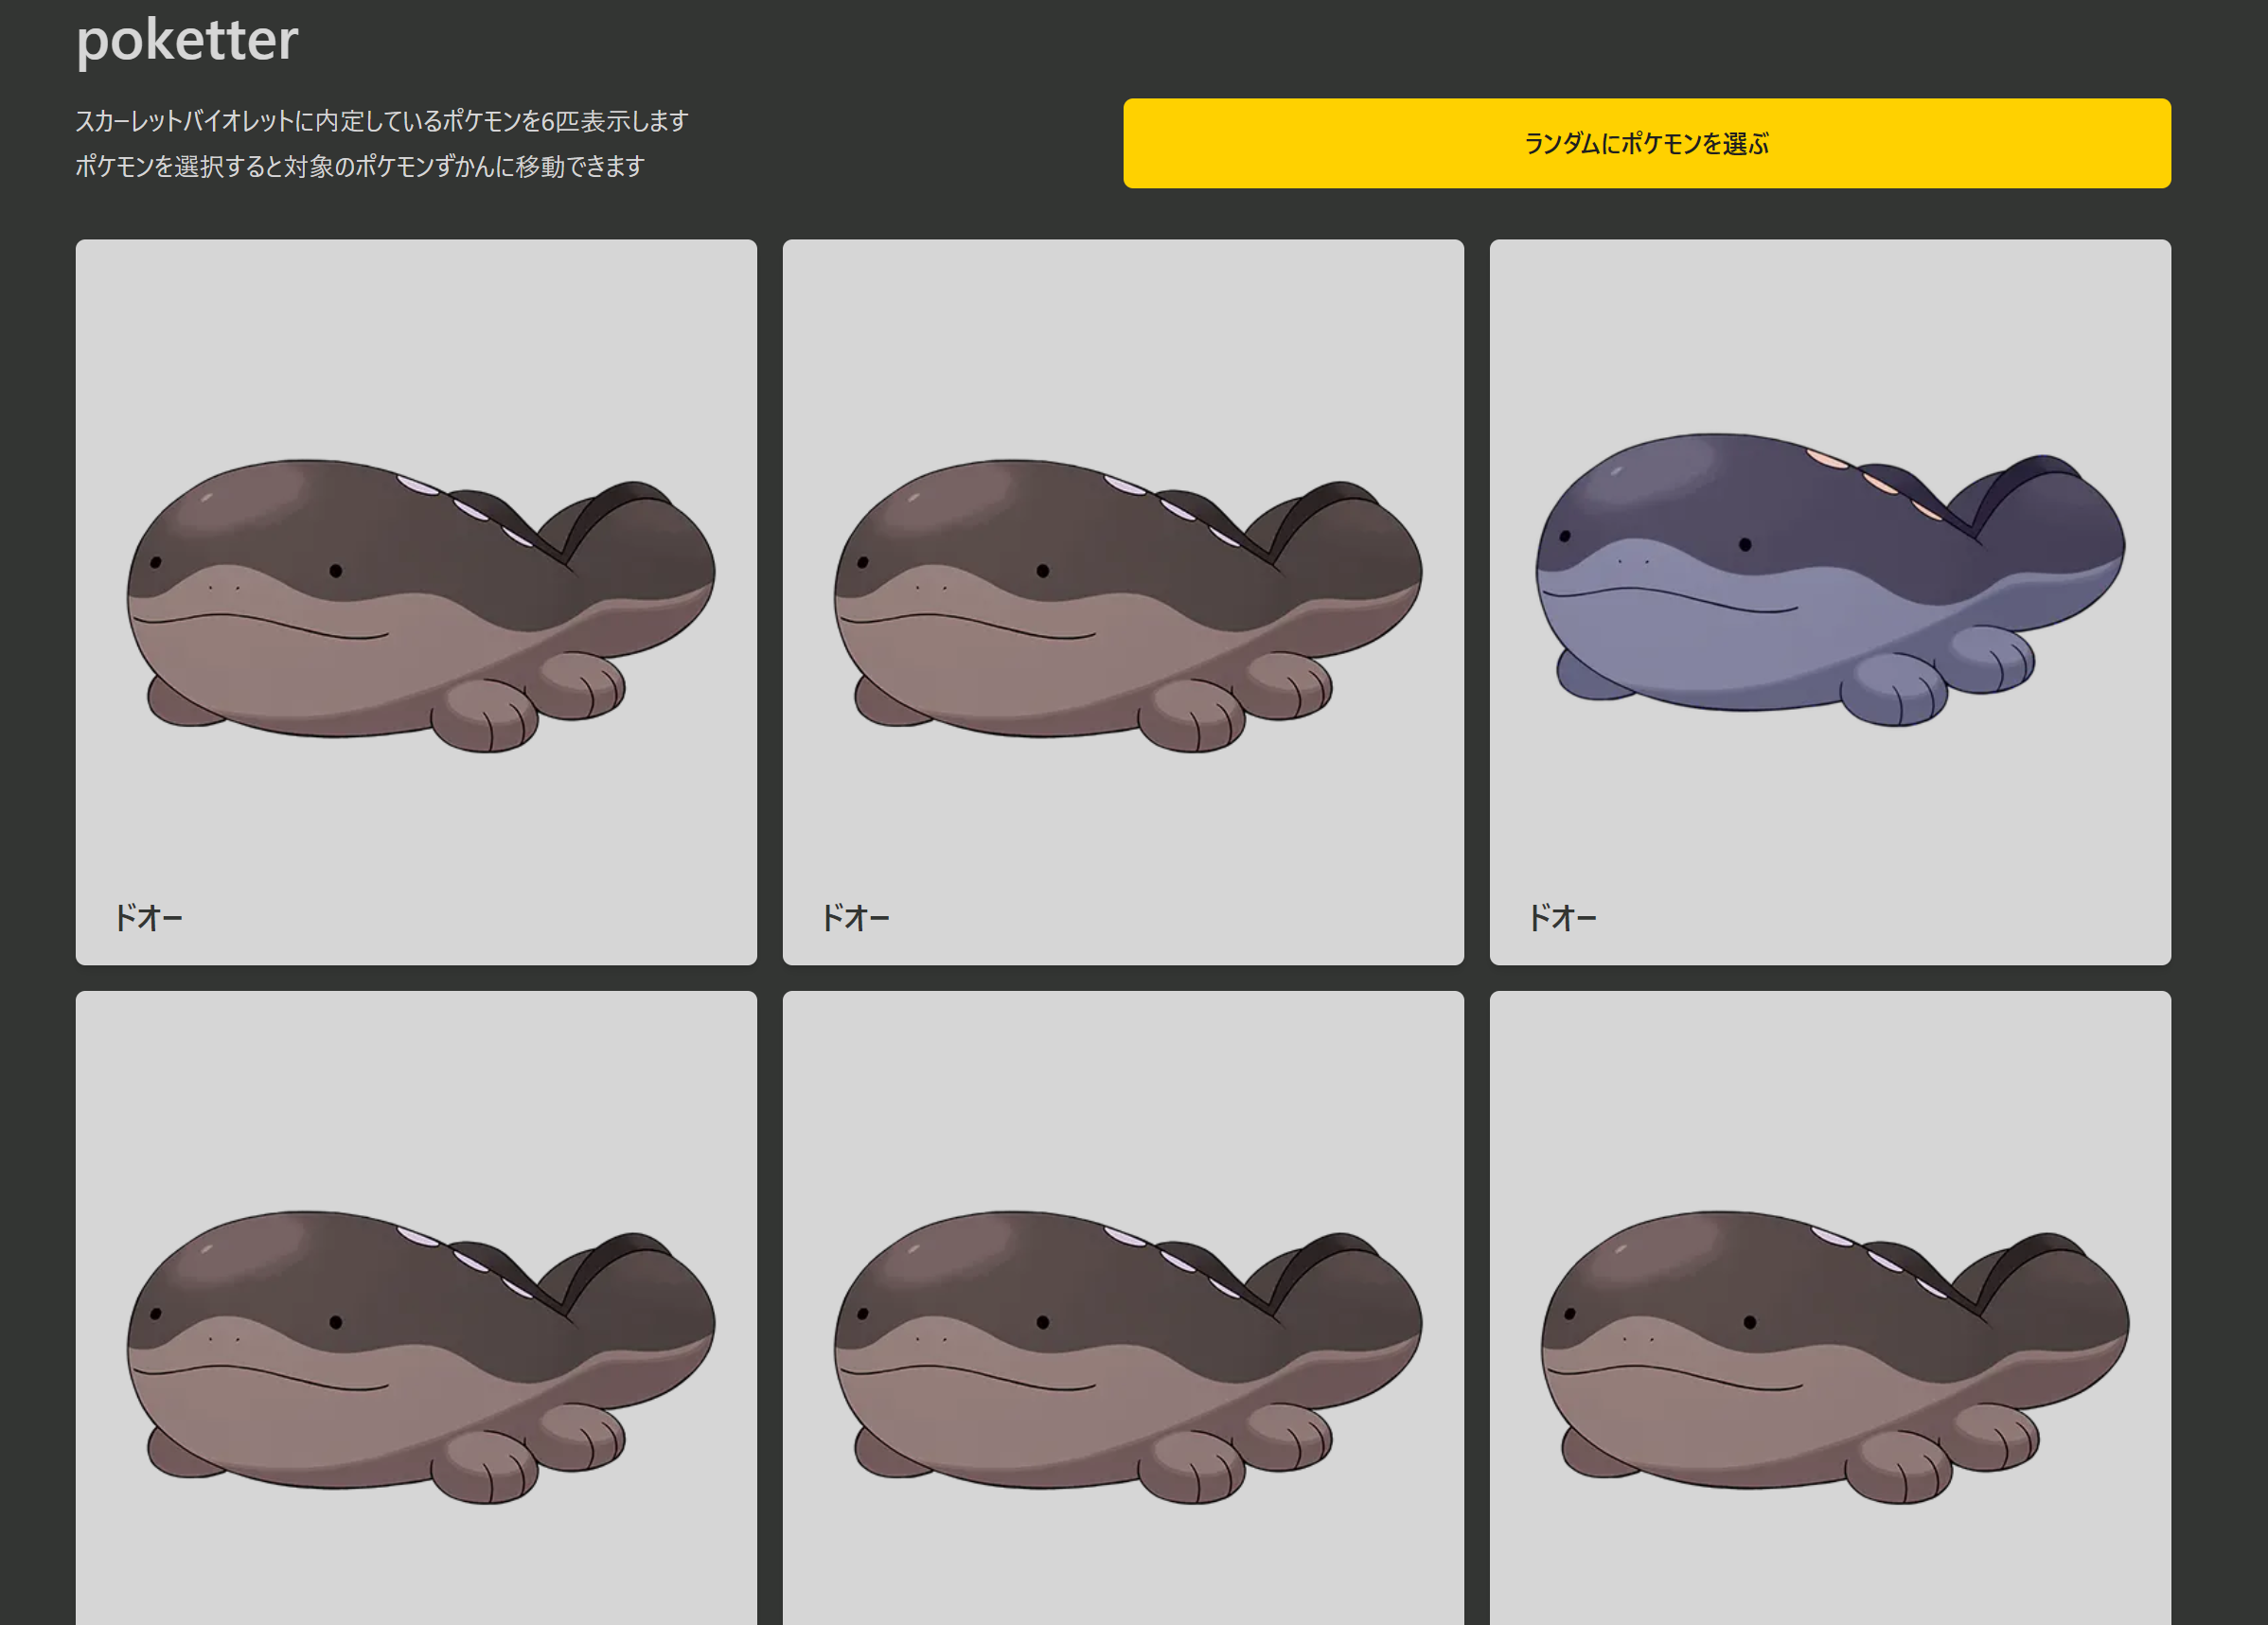Click ドオー name label on first card
Viewport: 2268px width, 1625px height.
(x=147, y=917)
